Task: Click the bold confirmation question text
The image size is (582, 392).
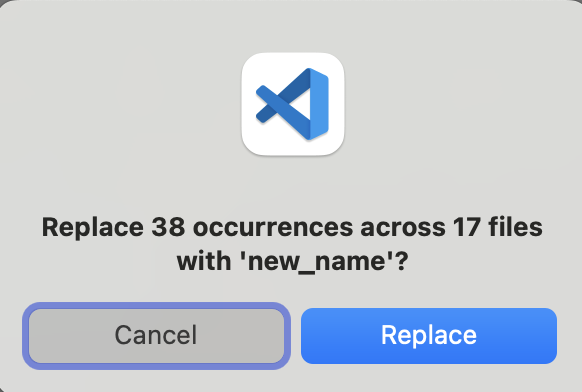Action: [x=292, y=244]
